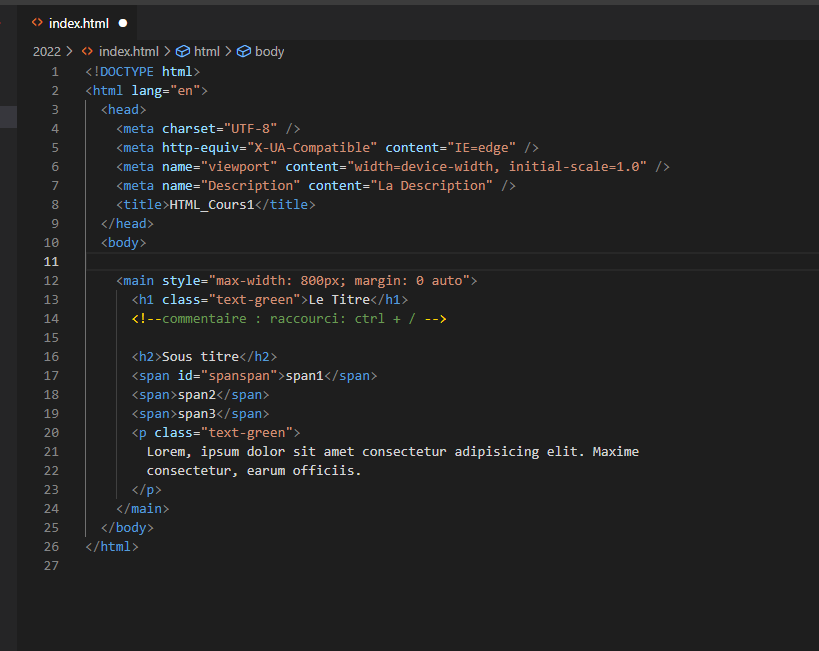Viewport: 819px width, 651px height.
Task: Click the cube icon beside the html breadcrumb
Action: coord(182,51)
